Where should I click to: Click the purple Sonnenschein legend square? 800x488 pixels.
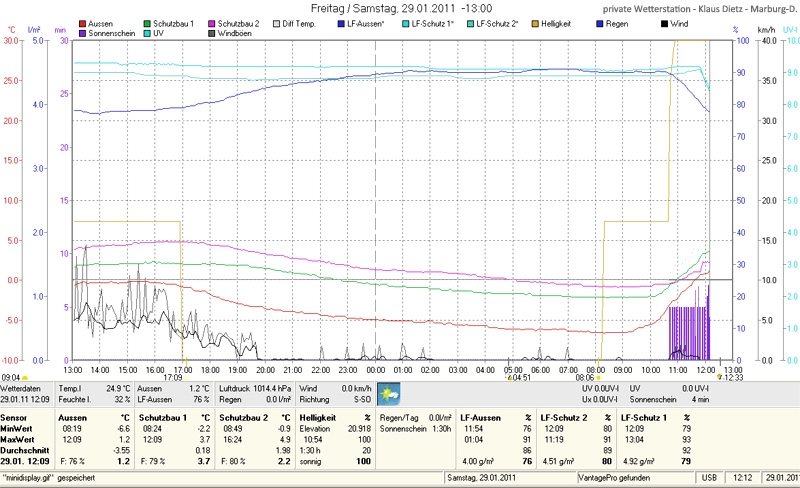click(82, 33)
